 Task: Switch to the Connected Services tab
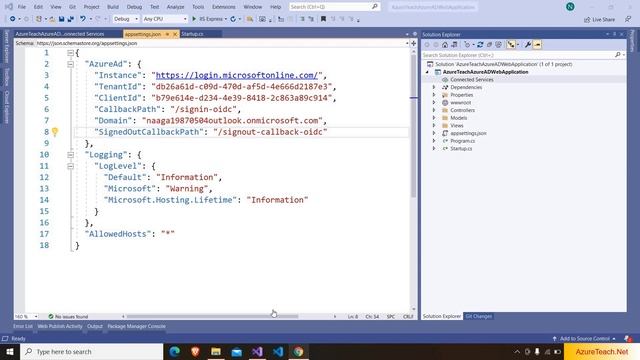pyautogui.click(x=60, y=34)
